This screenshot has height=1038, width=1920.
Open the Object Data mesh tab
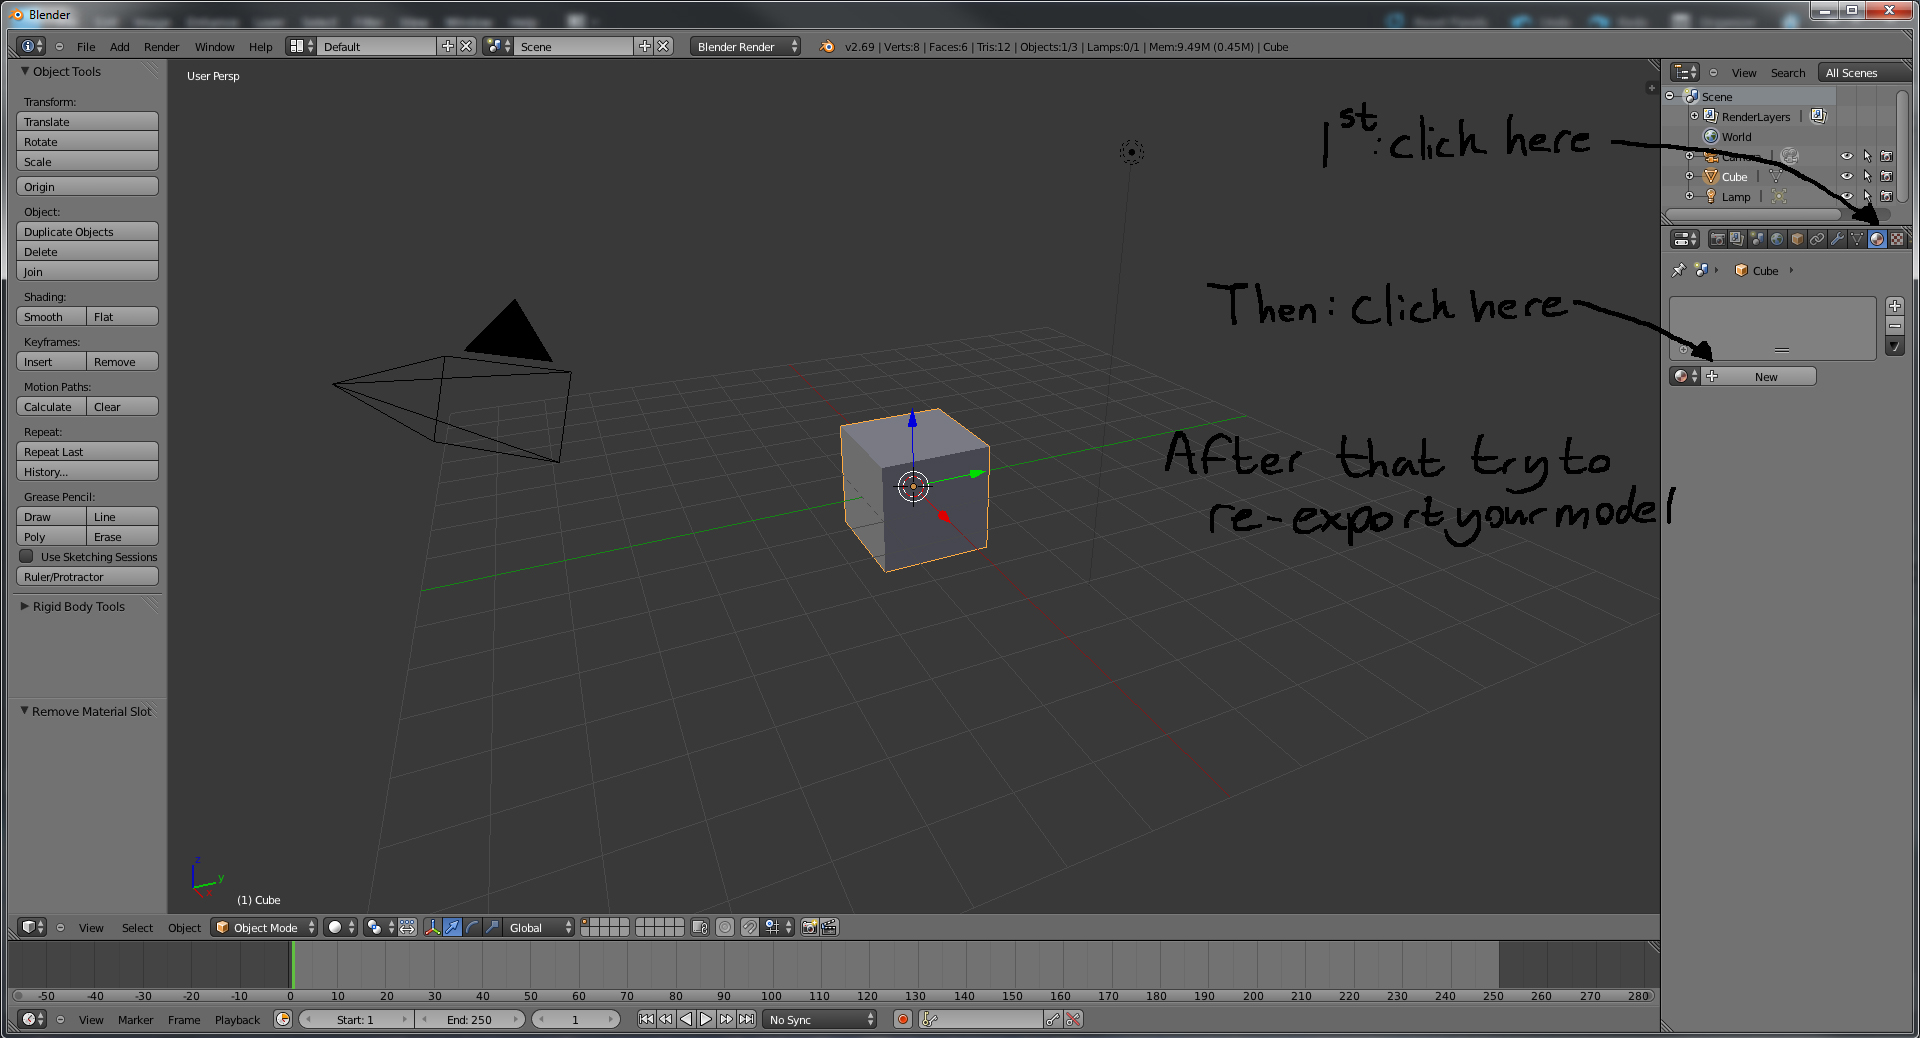pyautogui.click(x=1857, y=239)
